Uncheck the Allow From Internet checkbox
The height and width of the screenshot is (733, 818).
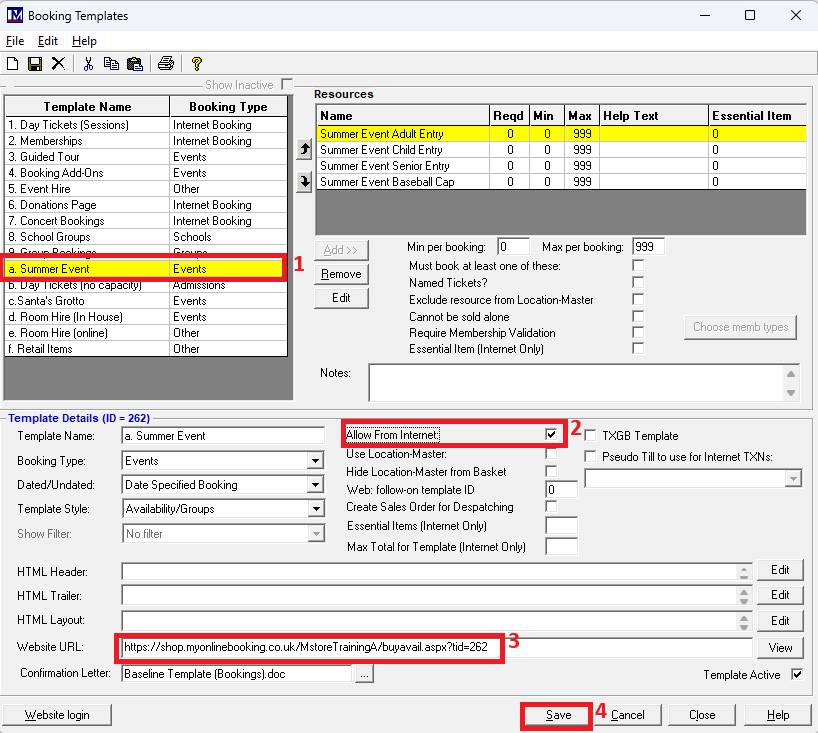pos(551,435)
